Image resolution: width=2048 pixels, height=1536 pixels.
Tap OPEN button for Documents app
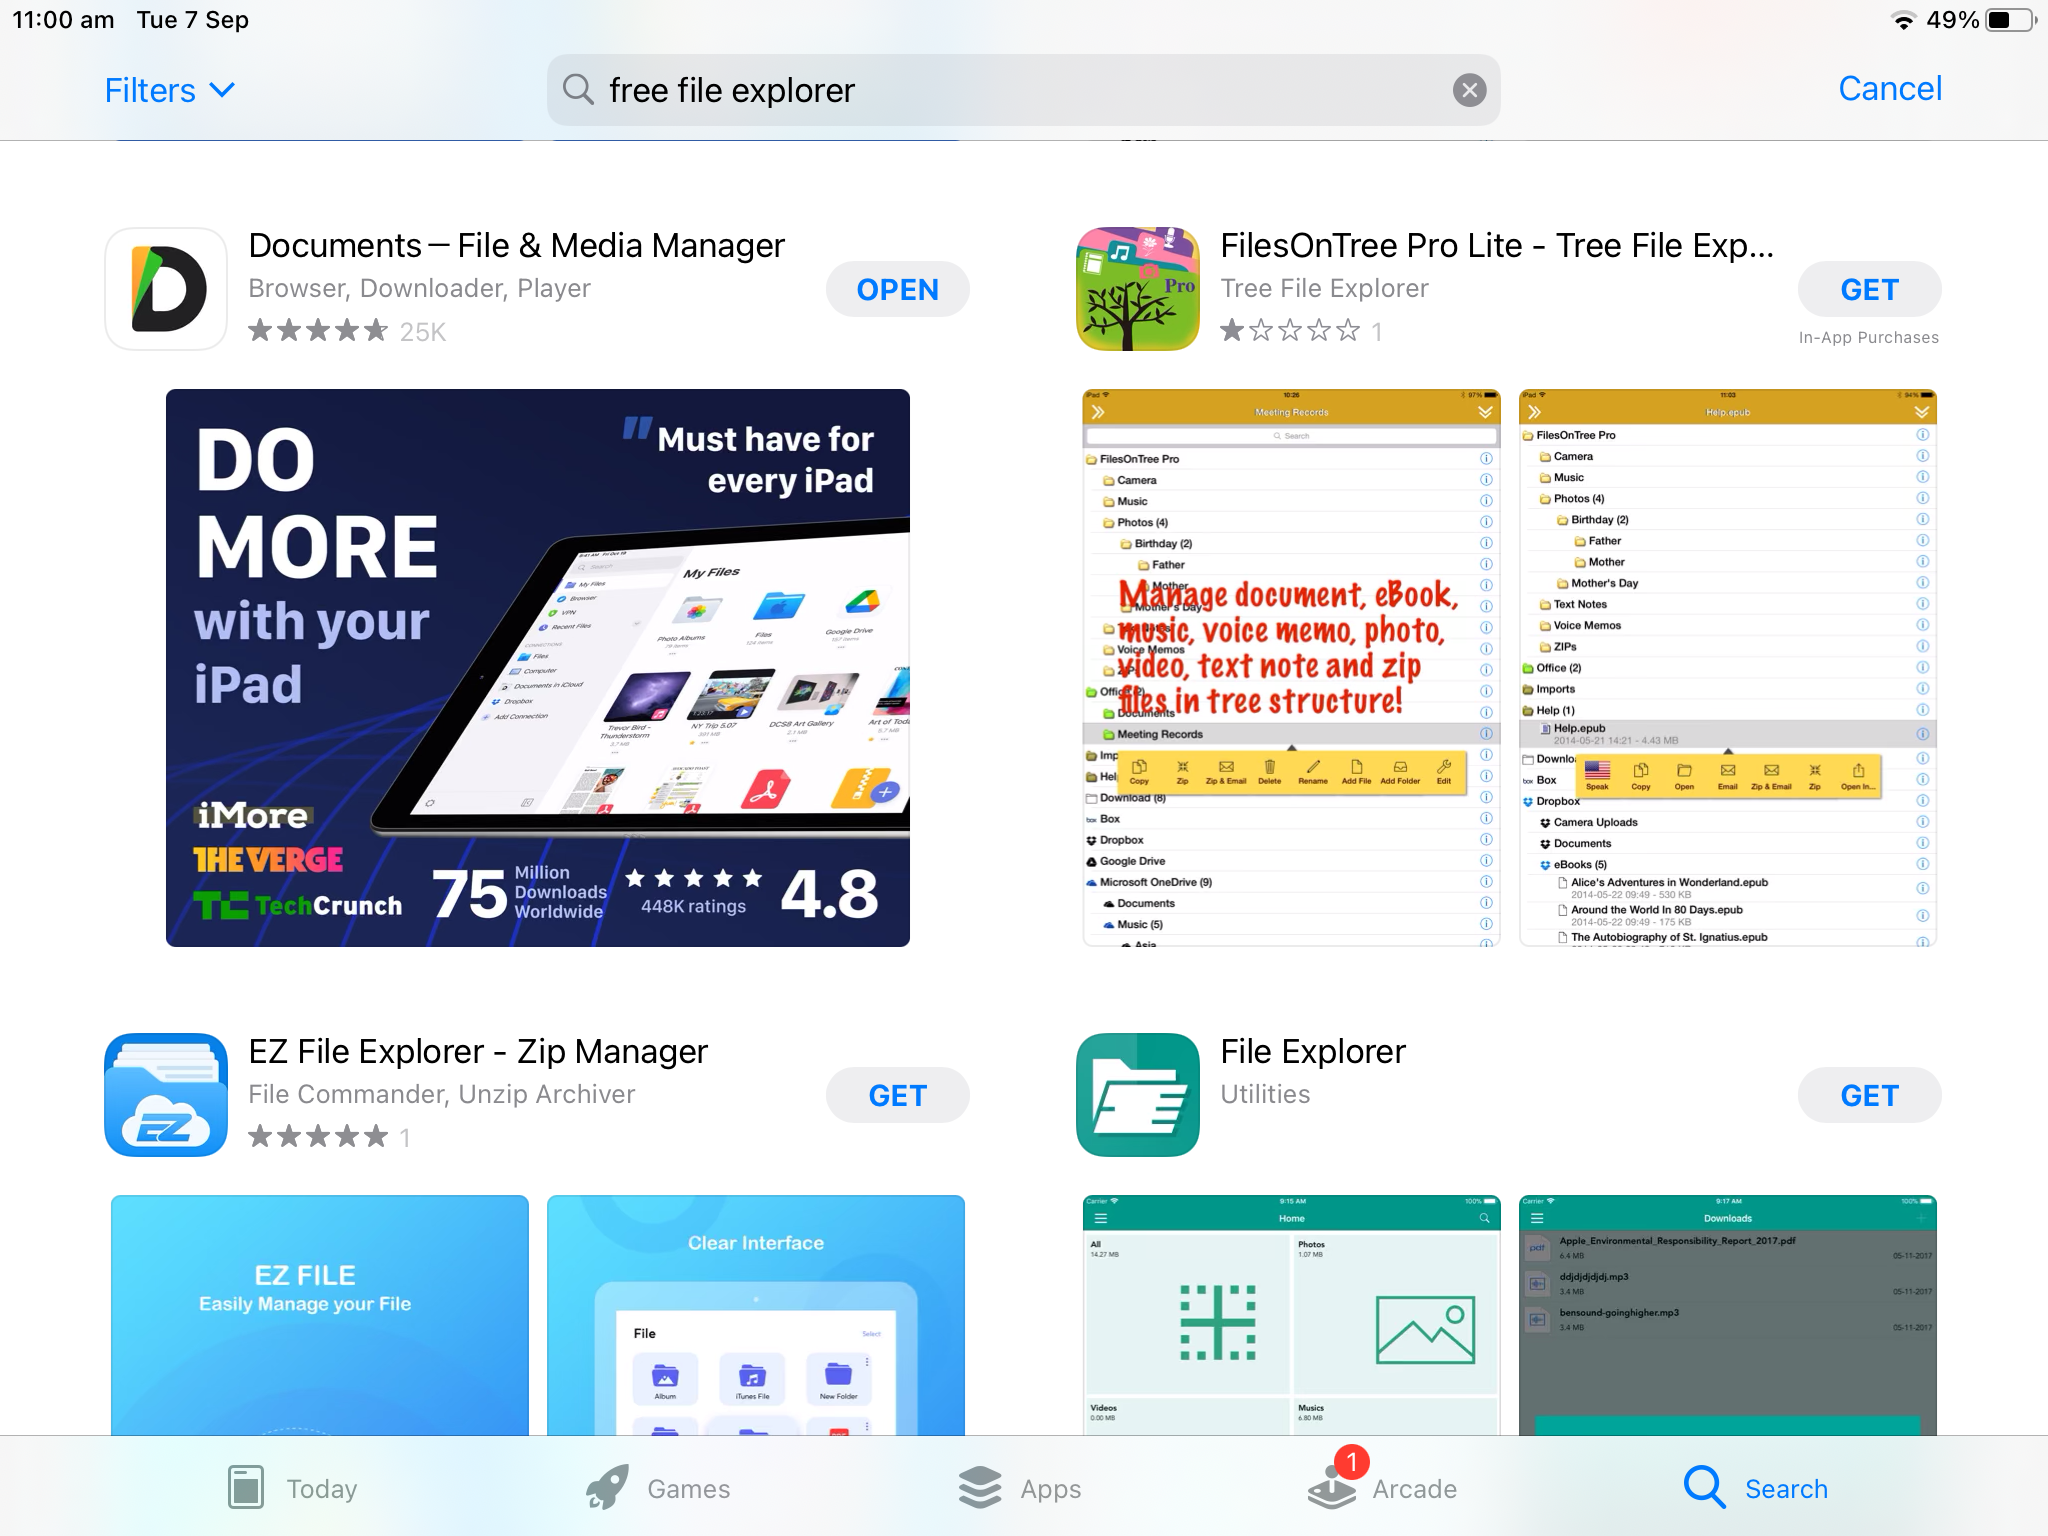tap(898, 289)
